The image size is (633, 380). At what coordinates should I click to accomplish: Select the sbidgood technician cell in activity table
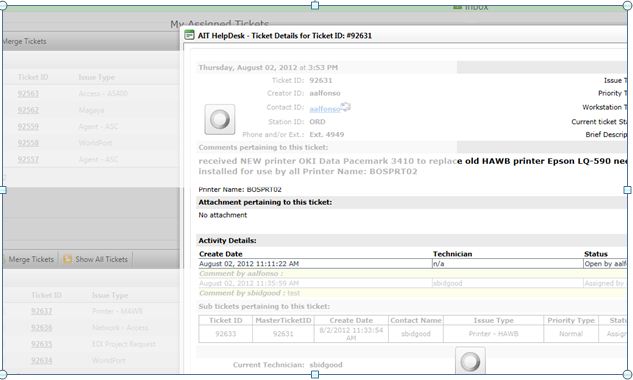pyautogui.click(x=447, y=283)
